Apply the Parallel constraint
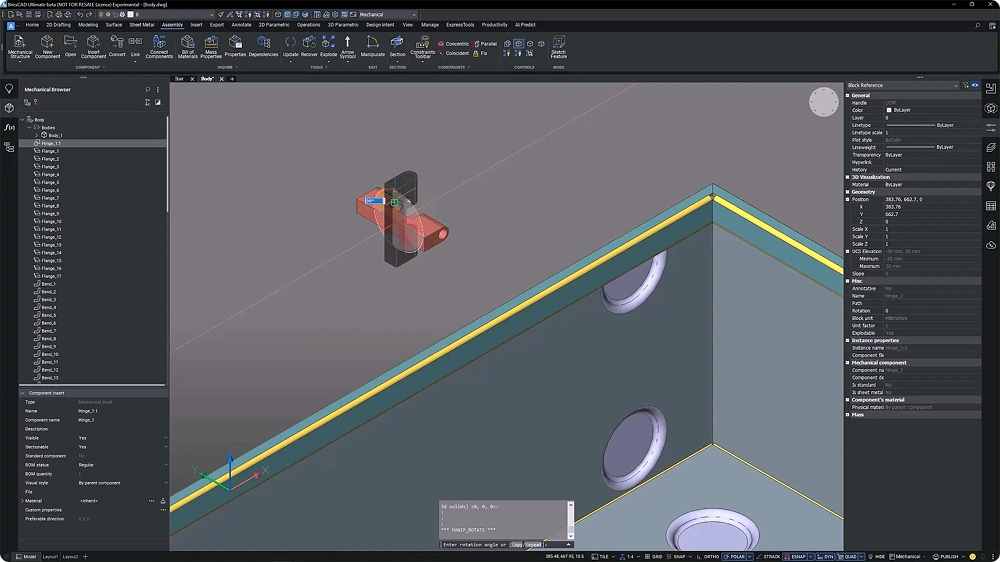The height and width of the screenshot is (562, 1000). pos(485,44)
